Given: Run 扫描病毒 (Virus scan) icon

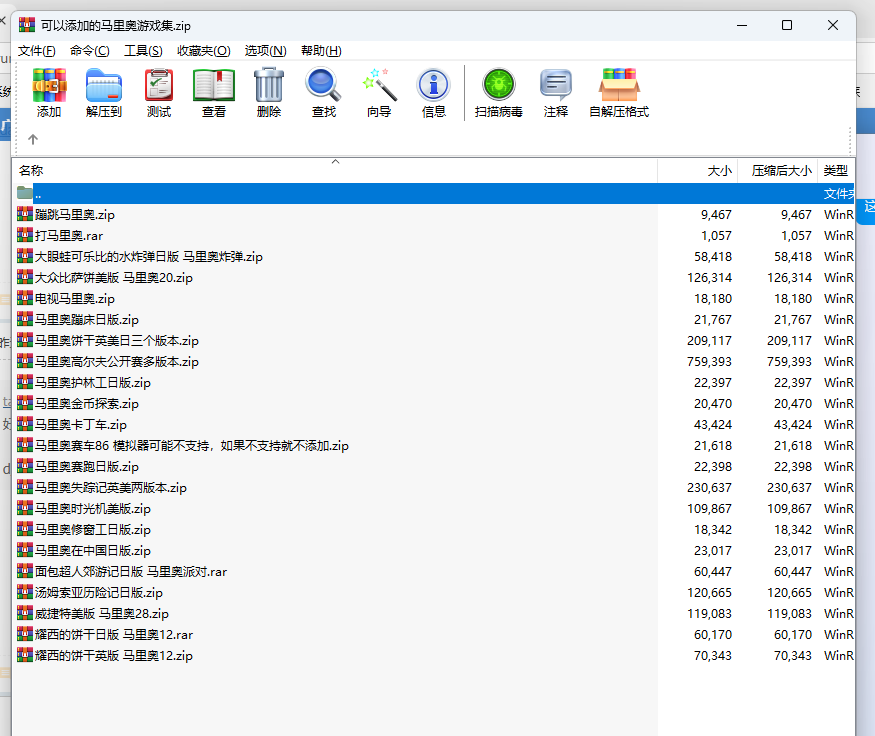Looking at the screenshot, I should (x=498, y=92).
